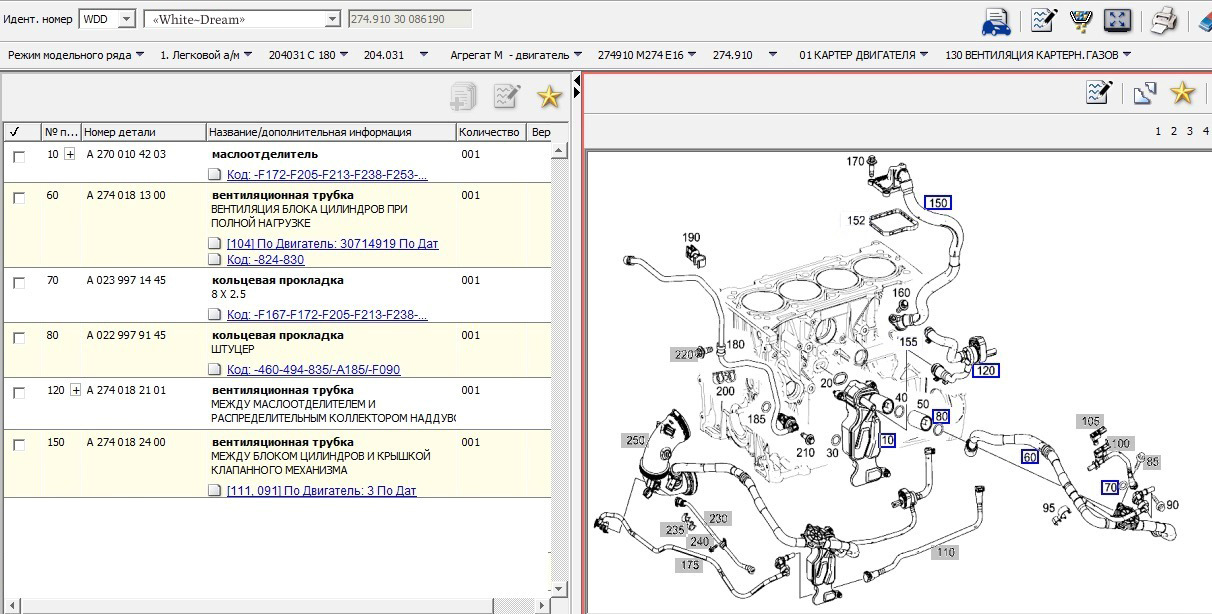Open the vehicle data card icon
Viewport: 1212px width, 614px height.
pyautogui.click(x=996, y=20)
